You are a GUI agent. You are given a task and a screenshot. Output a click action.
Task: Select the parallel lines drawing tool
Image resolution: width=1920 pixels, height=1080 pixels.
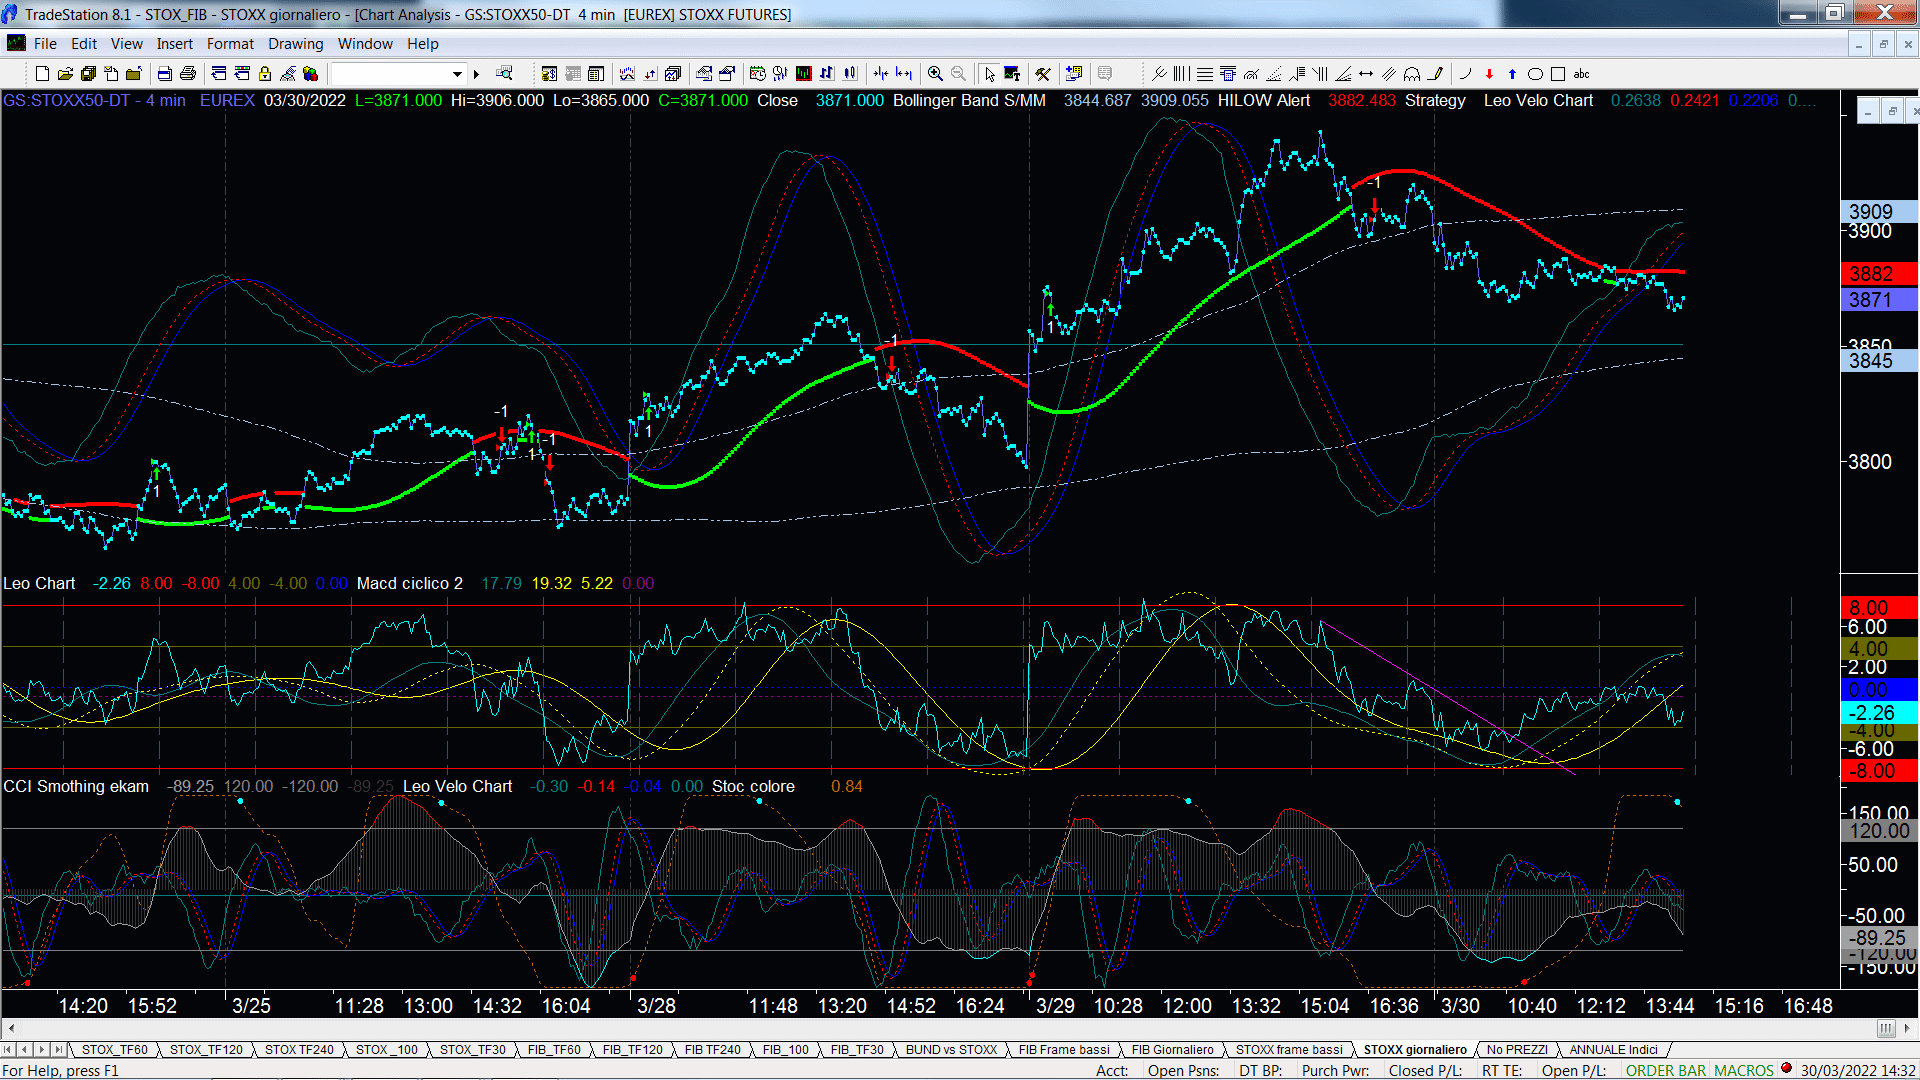coord(1388,74)
